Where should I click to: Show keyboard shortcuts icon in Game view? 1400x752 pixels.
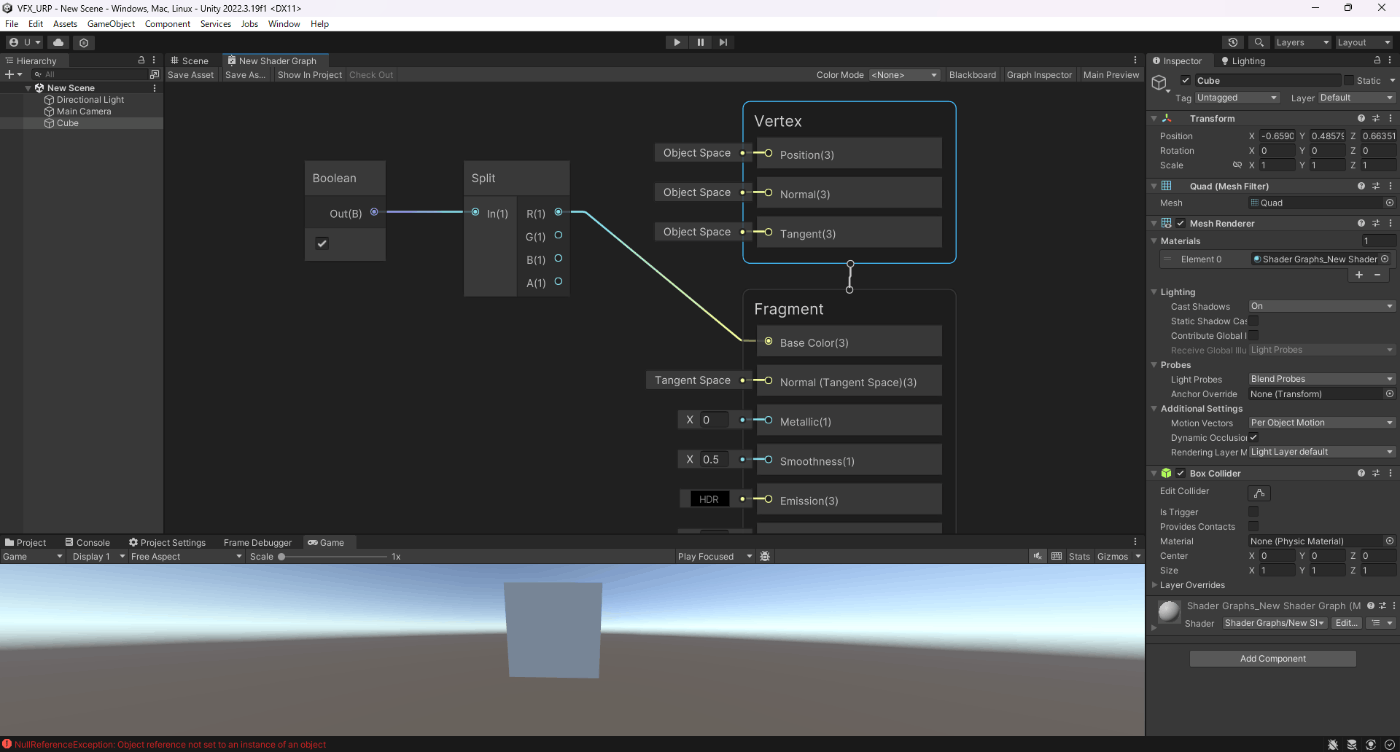click(x=1056, y=556)
